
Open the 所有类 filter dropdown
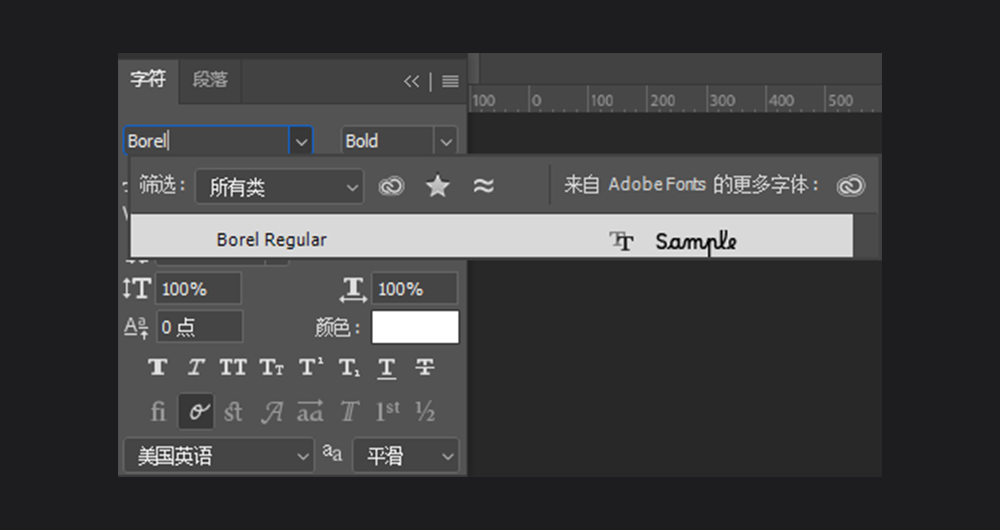[x=279, y=187]
